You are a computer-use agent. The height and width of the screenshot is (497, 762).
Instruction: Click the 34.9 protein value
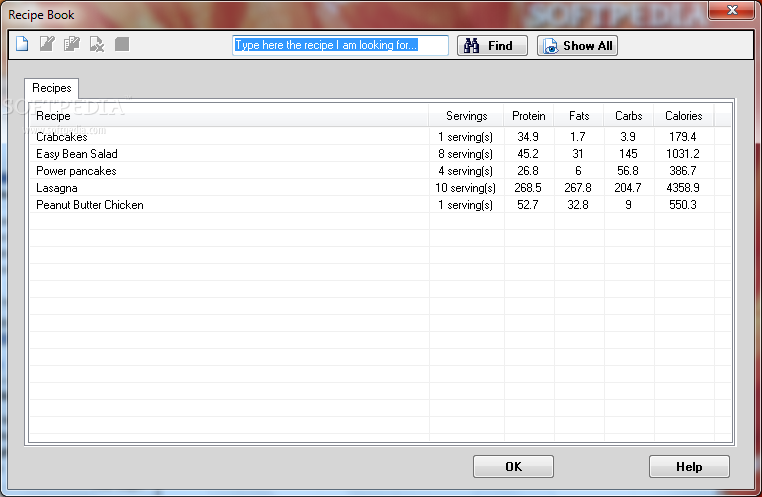528,137
